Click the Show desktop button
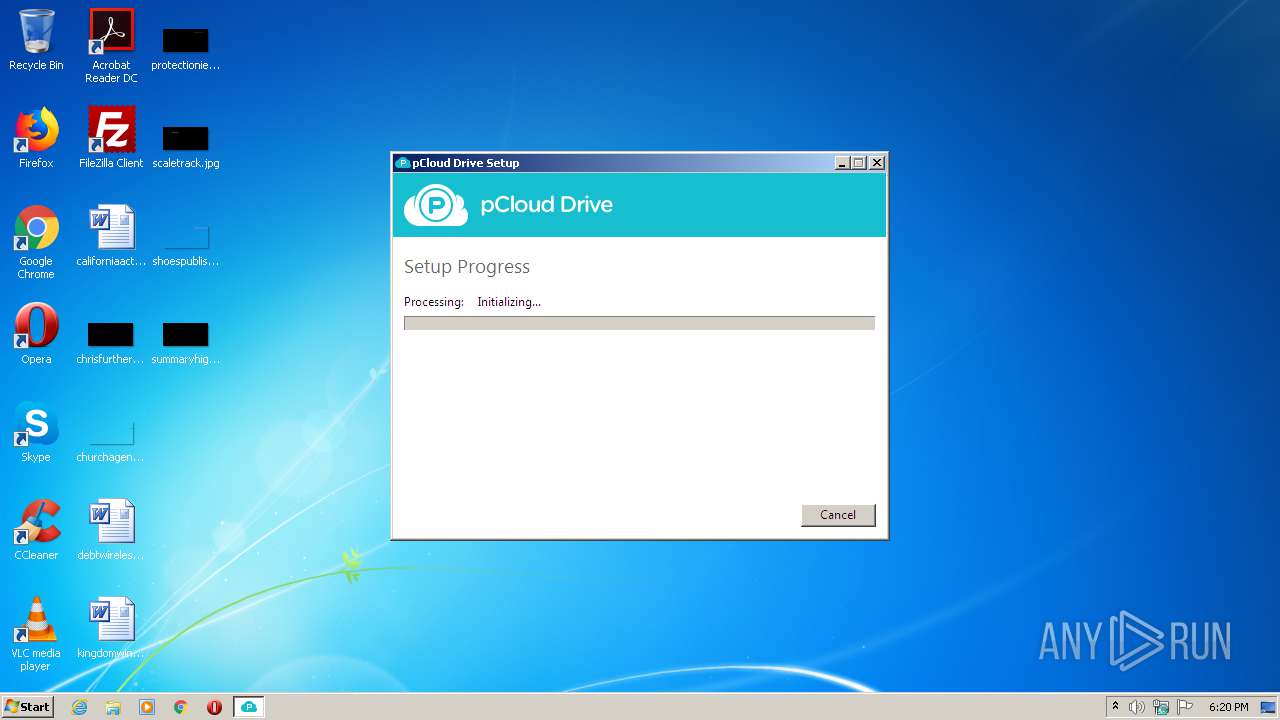Viewport: 1280px width, 720px height. coord(1269,707)
